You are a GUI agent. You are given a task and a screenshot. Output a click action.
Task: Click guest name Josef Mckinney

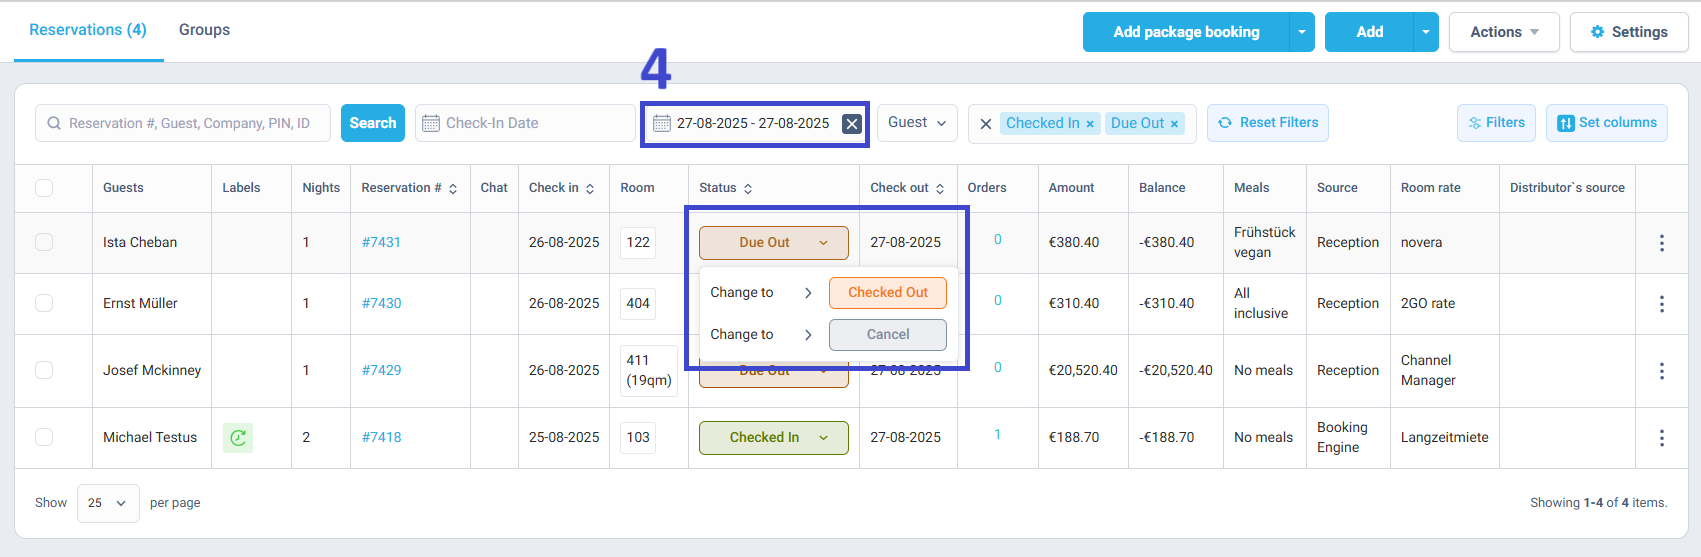click(152, 371)
